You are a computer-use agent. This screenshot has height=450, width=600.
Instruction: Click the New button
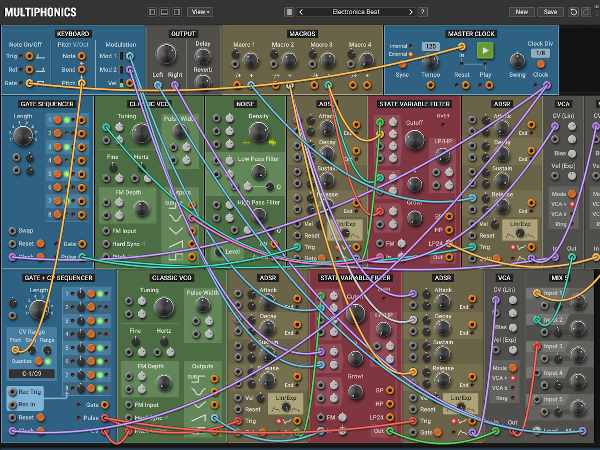click(522, 12)
